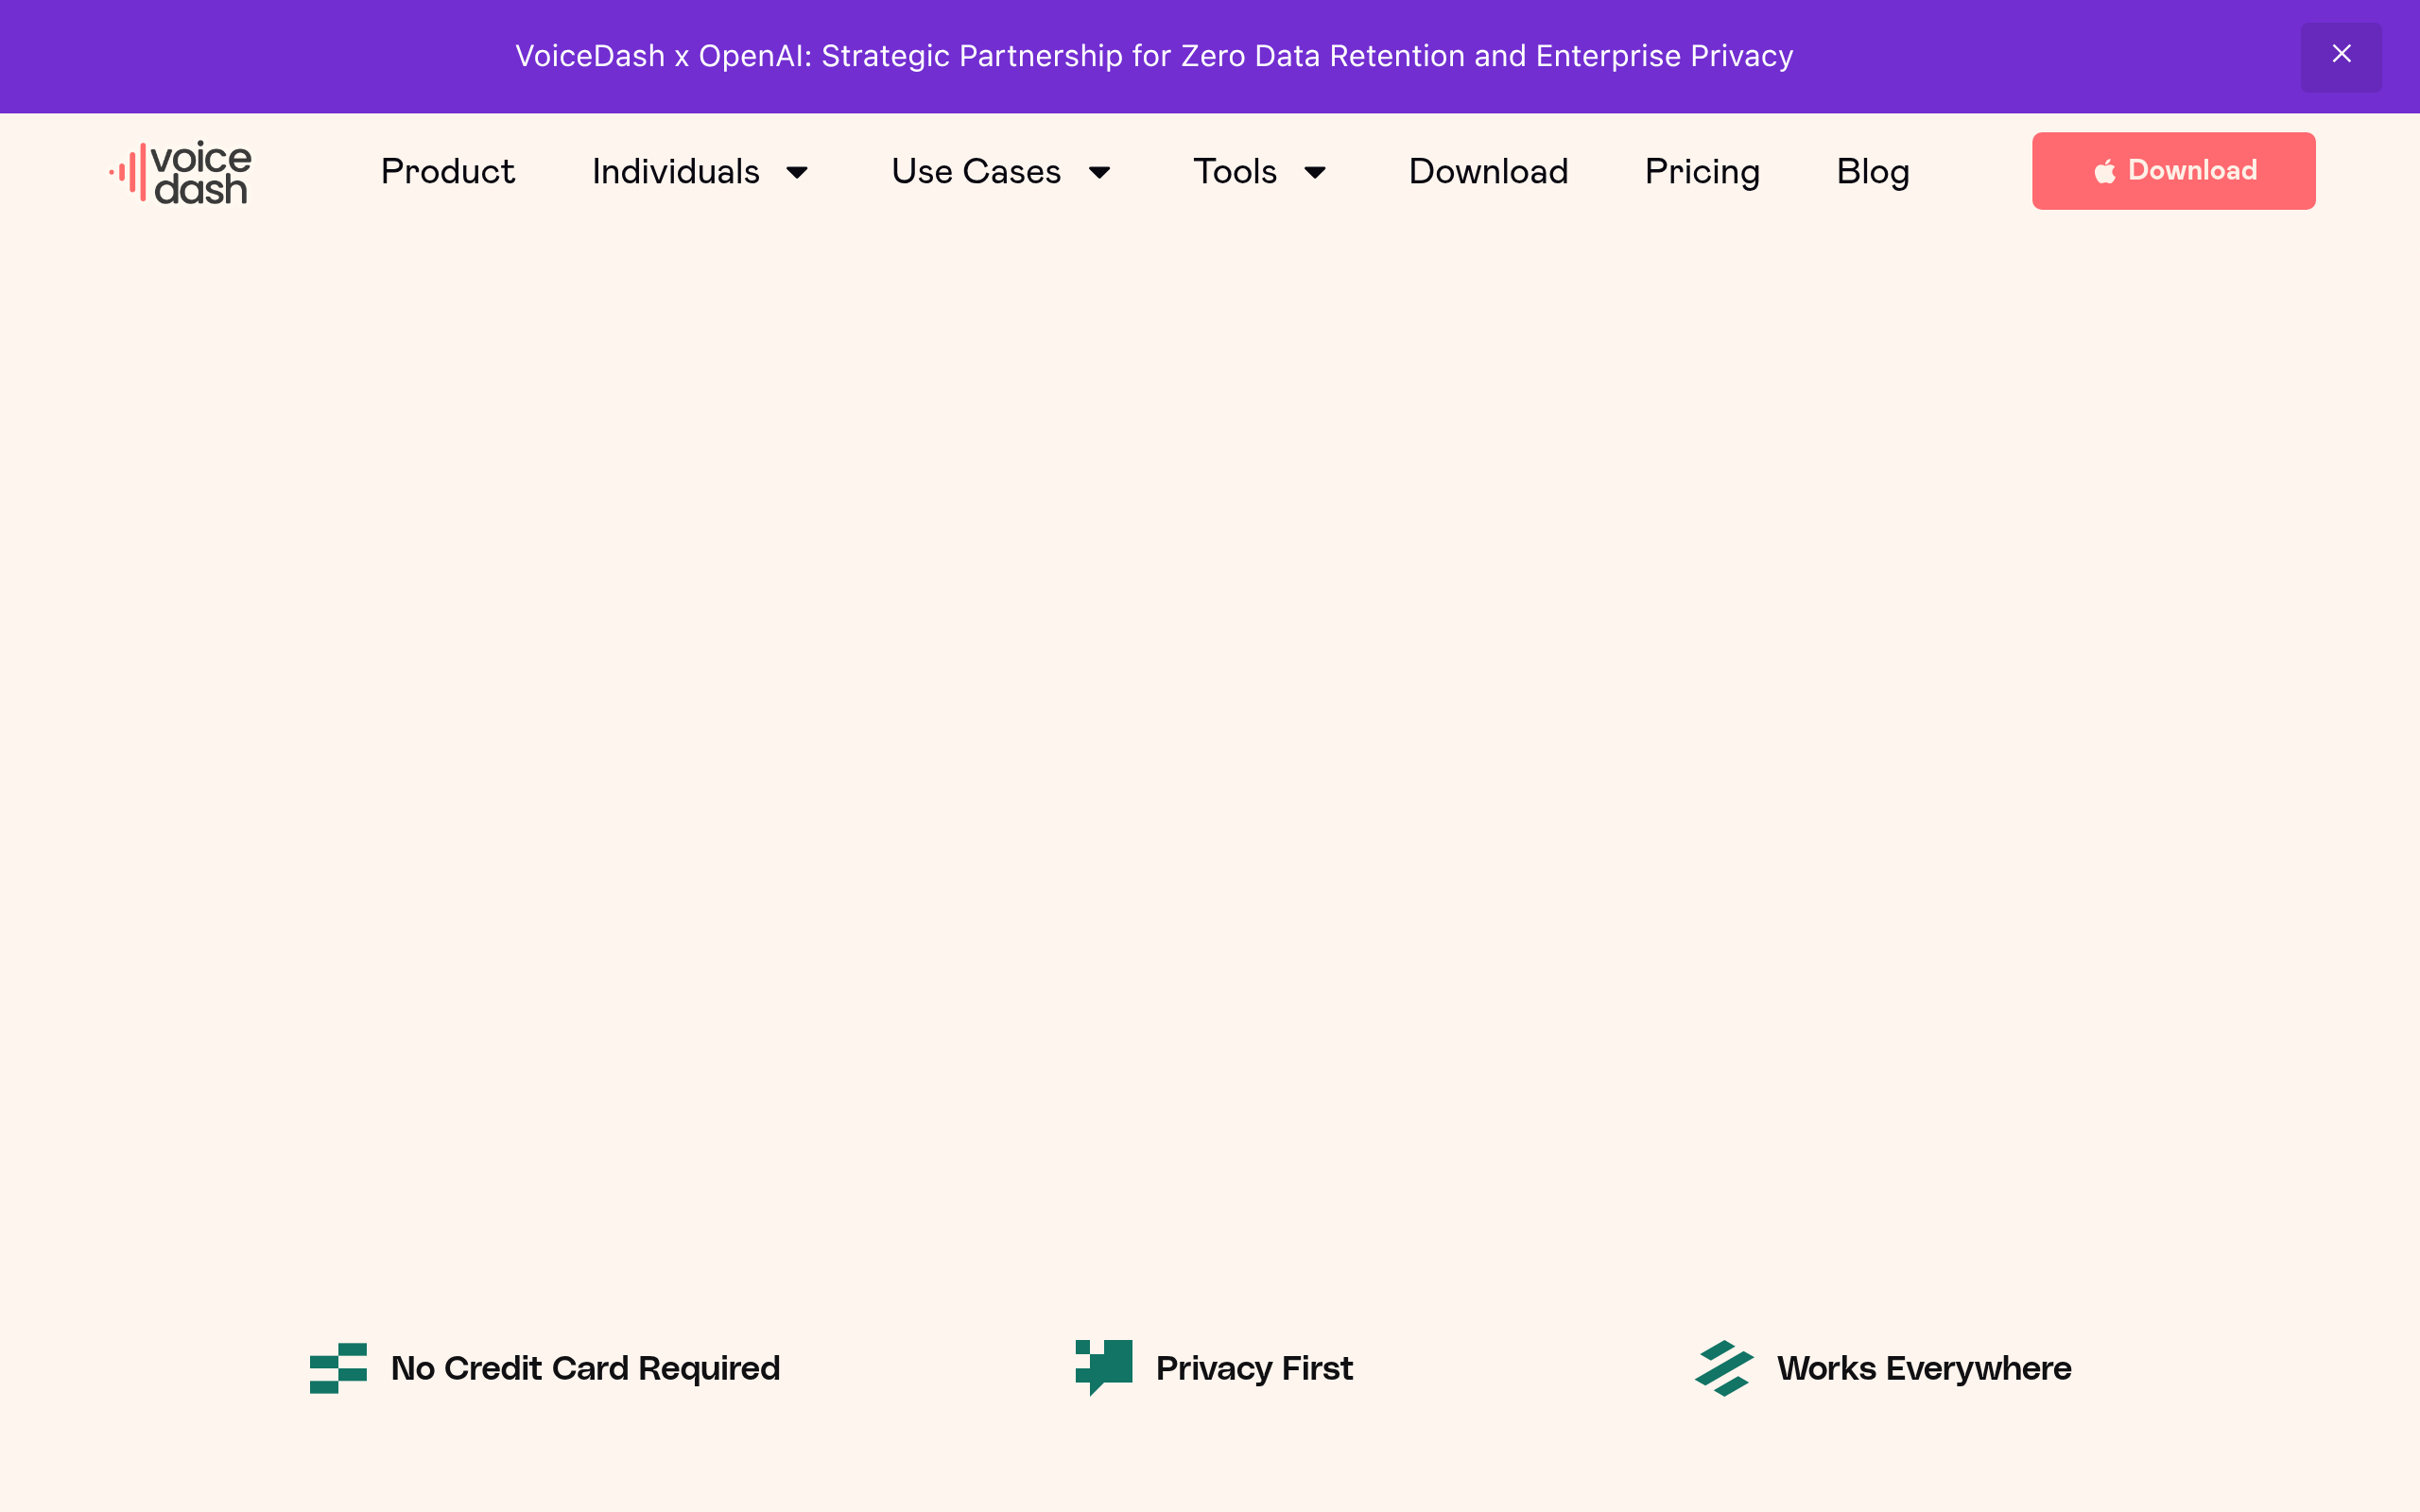Dismiss the announcement banner with X
The width and height of the screenshot is (2420, 1512).
tap(2340, 56)
